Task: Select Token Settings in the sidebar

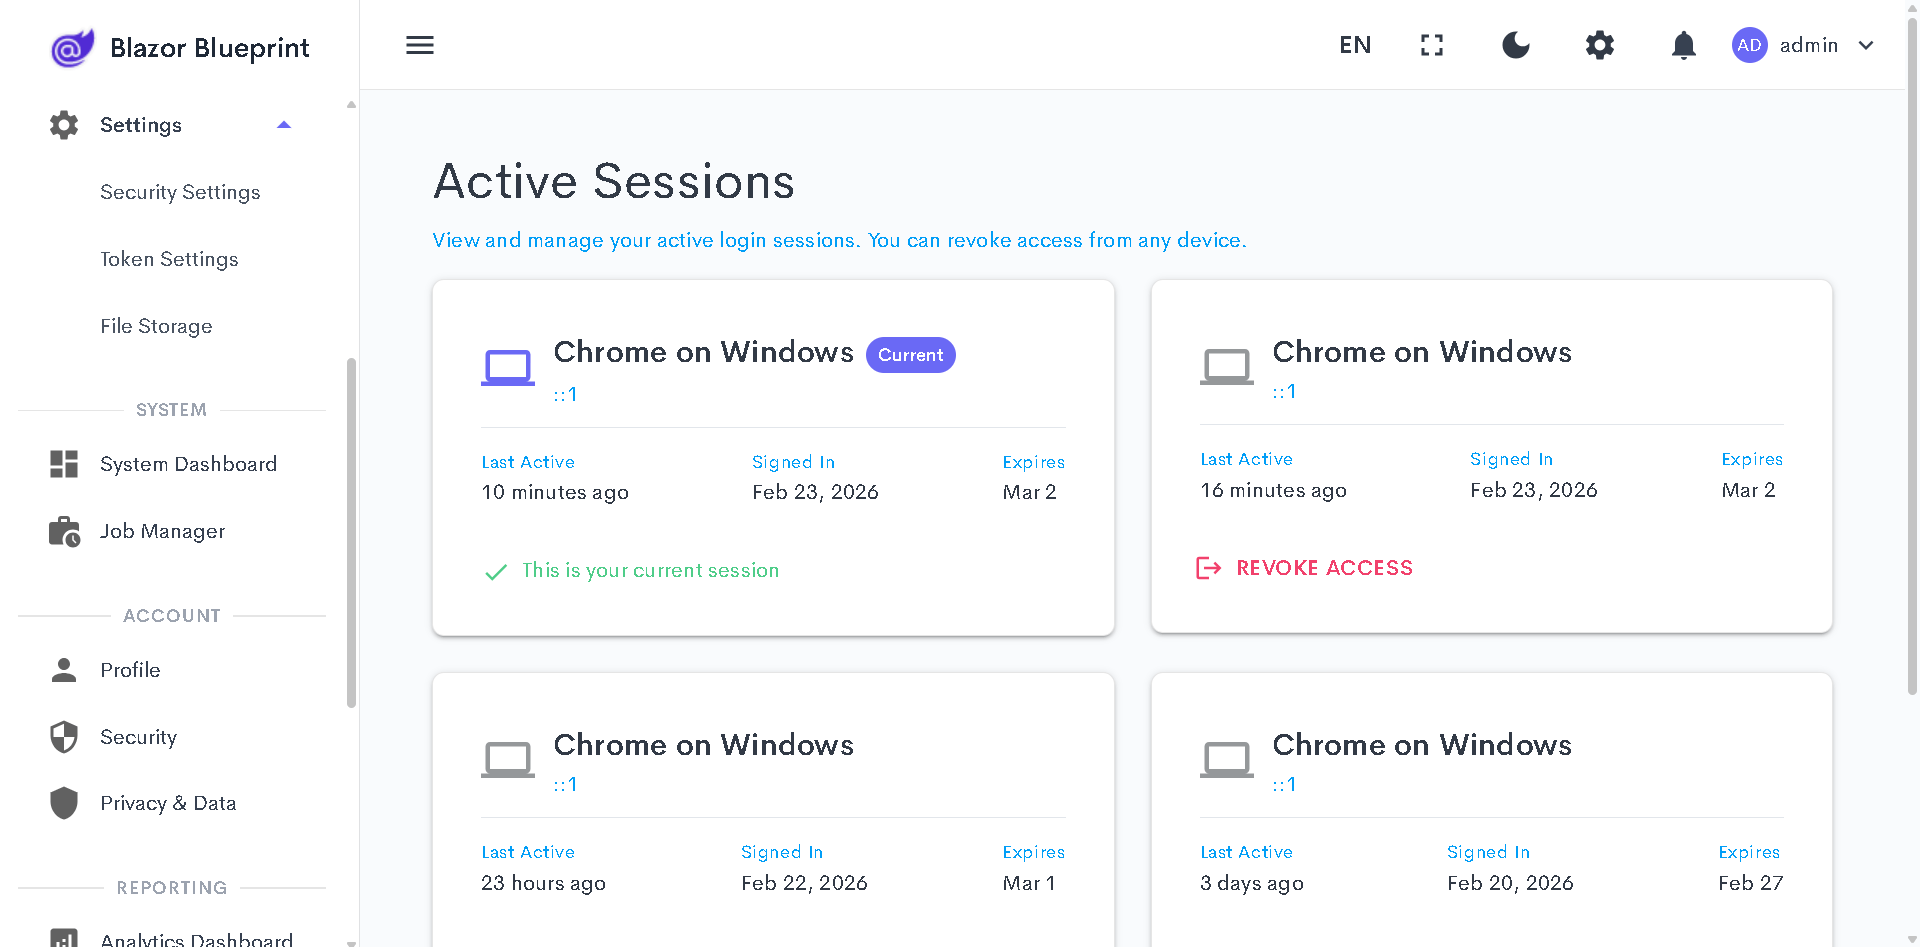Action: [169, 259]
